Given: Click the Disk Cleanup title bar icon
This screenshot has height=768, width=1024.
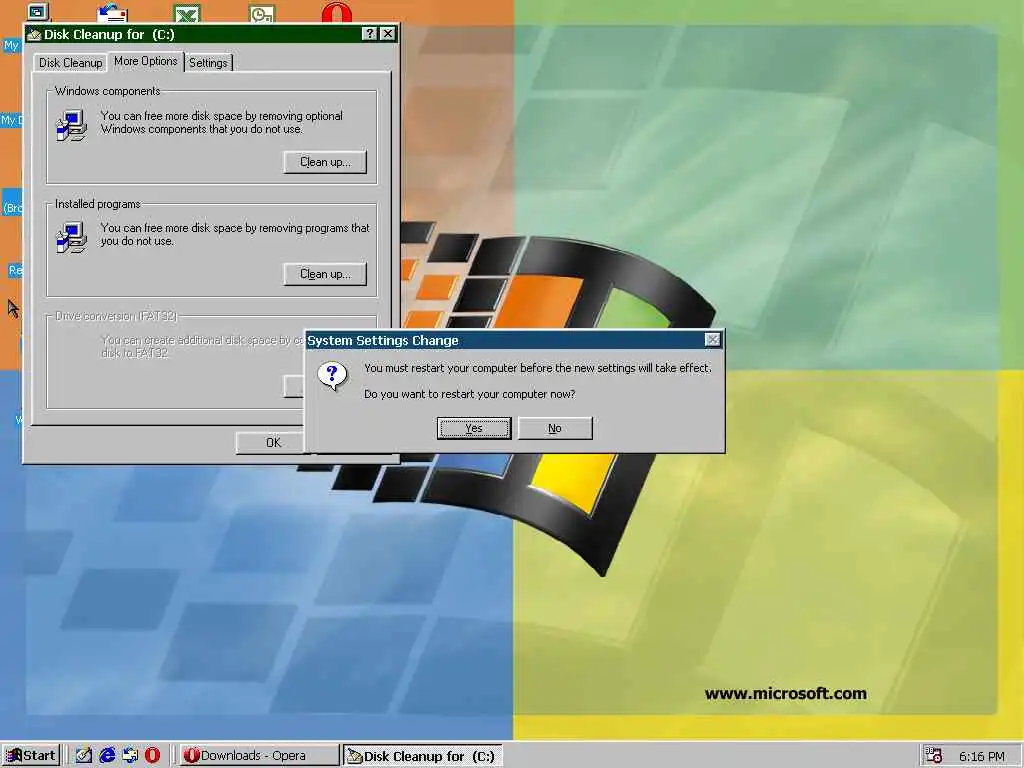Looking at the screenshot, I should pyautogui.click(x=34, y=35).
